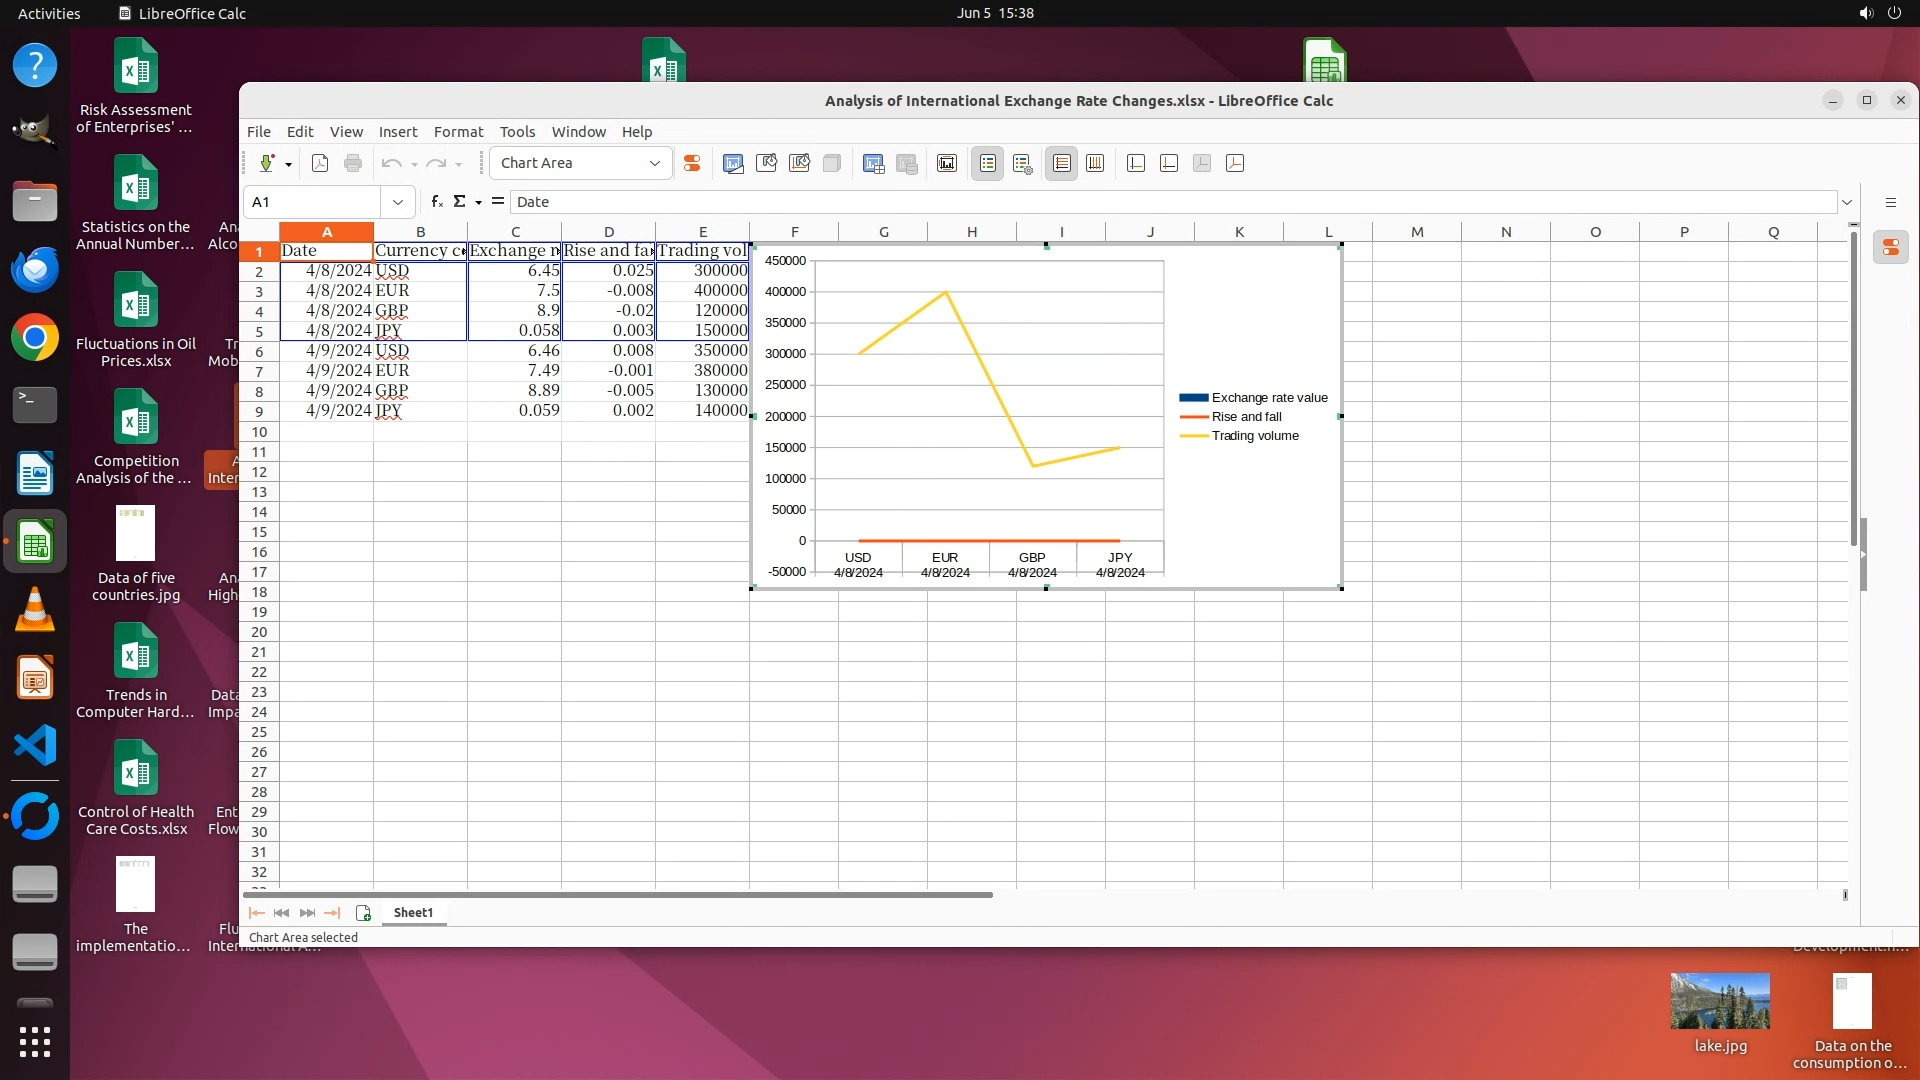Open Visual Studio Code from dock
Screen dimensions: 1920x1080
(x=35, y=745)
